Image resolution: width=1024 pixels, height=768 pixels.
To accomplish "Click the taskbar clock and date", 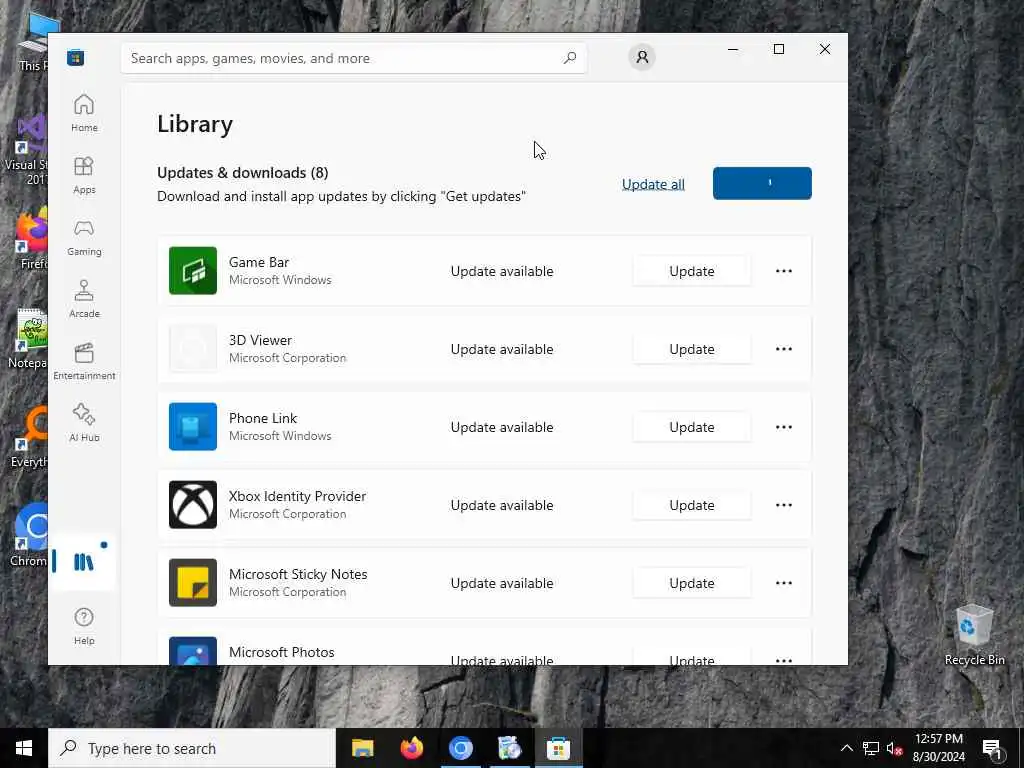I will coord(939,748).
